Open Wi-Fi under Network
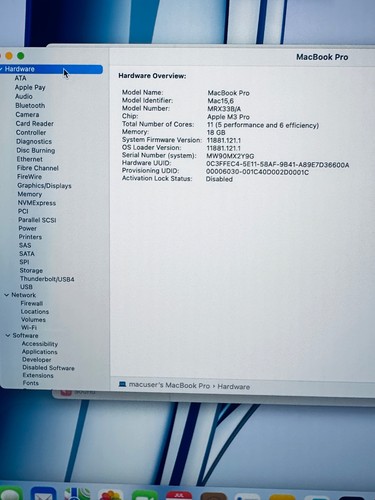 coord(29,327)
